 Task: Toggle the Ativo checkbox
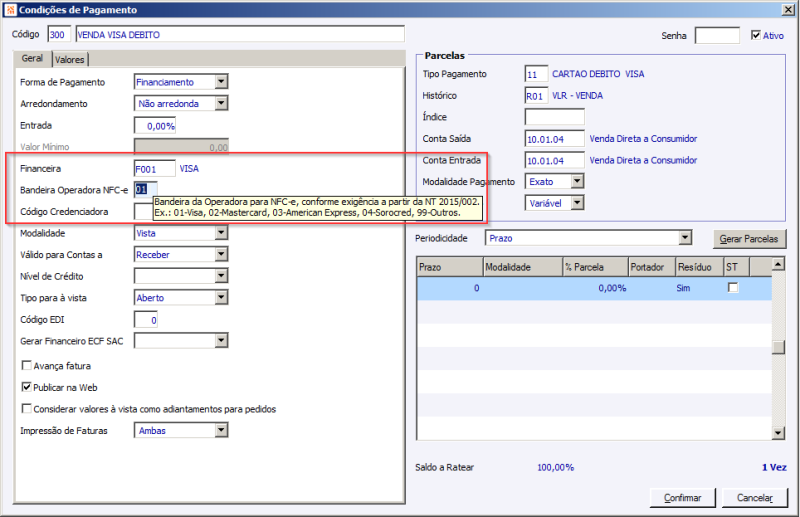756,35
